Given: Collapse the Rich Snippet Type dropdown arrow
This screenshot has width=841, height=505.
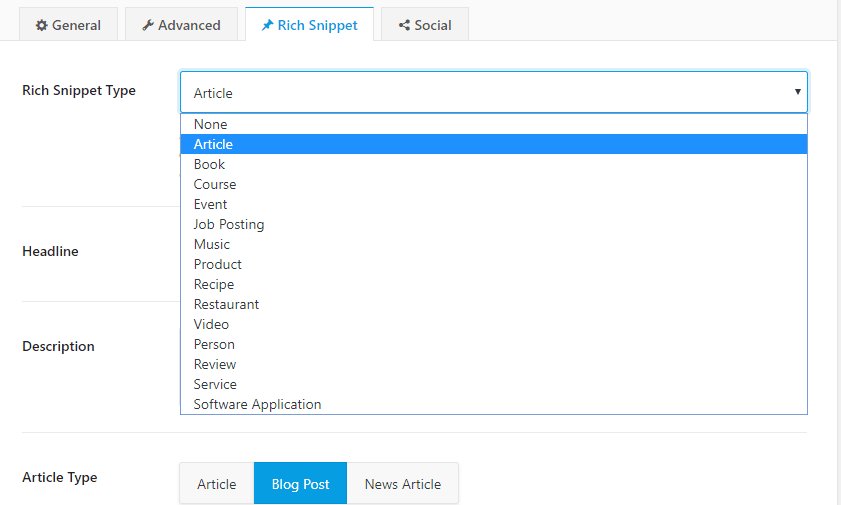Looking at the screenshot, I should [798, 92].
